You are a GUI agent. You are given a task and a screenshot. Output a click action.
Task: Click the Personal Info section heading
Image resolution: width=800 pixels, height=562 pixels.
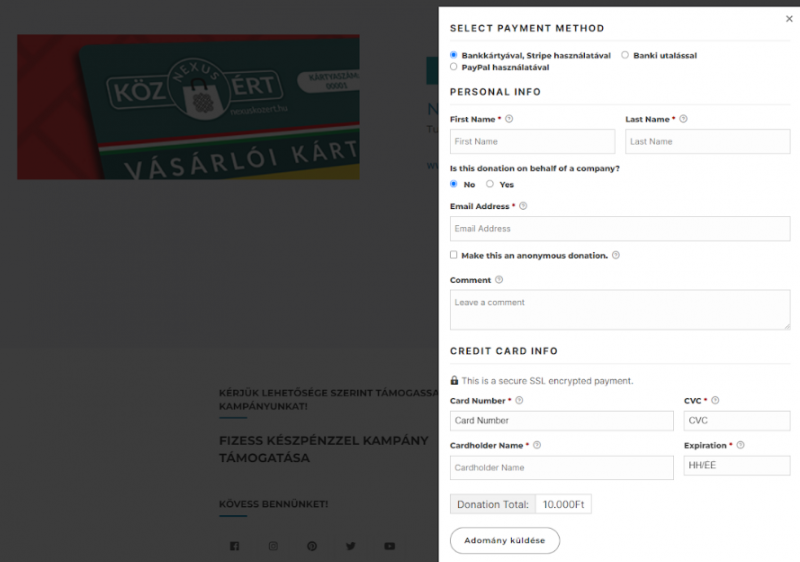[x=495, y=92]
